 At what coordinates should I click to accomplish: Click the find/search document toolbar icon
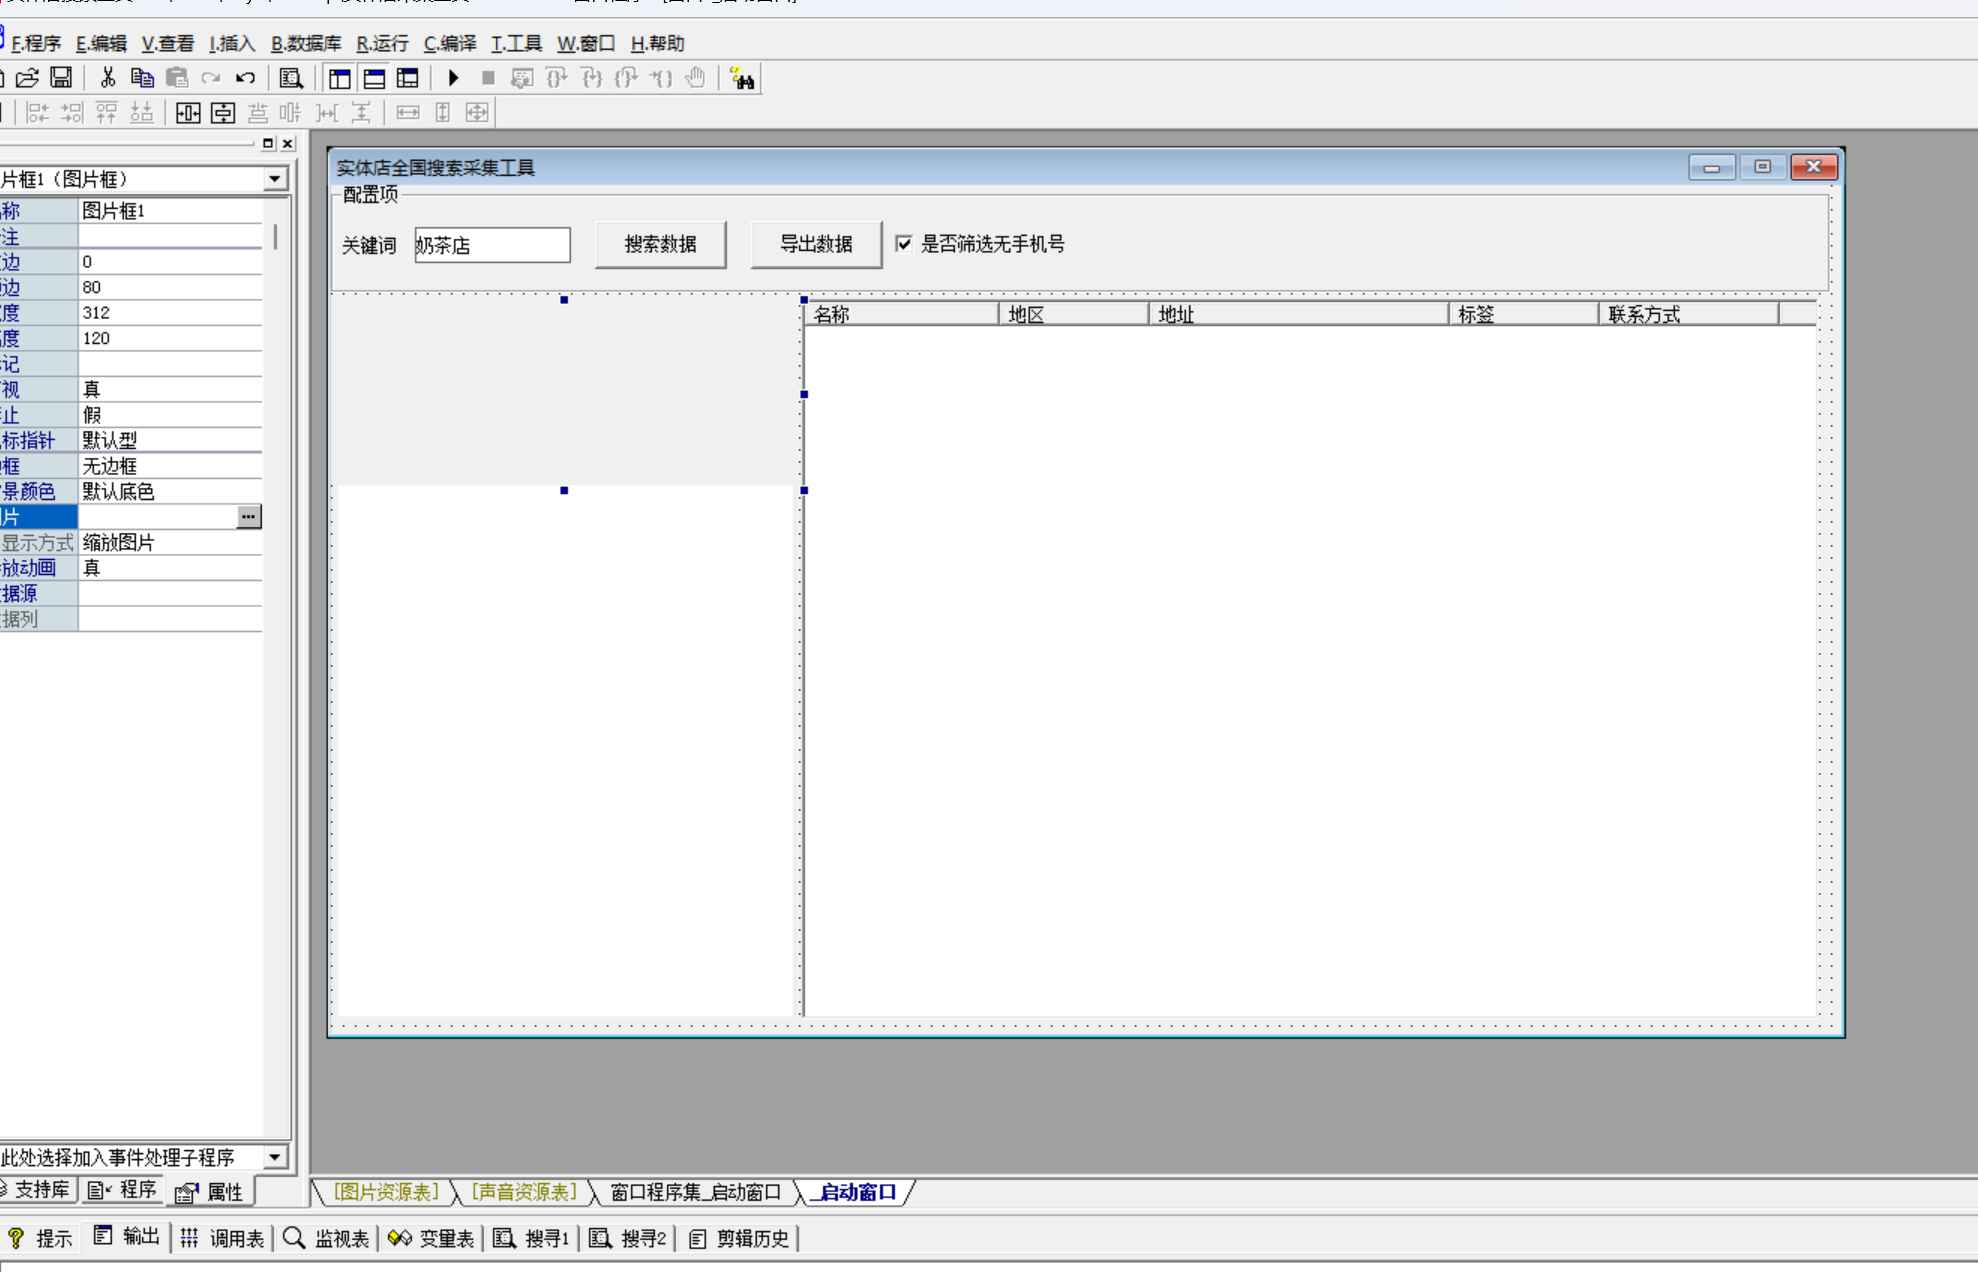click(x=291, y=78)
